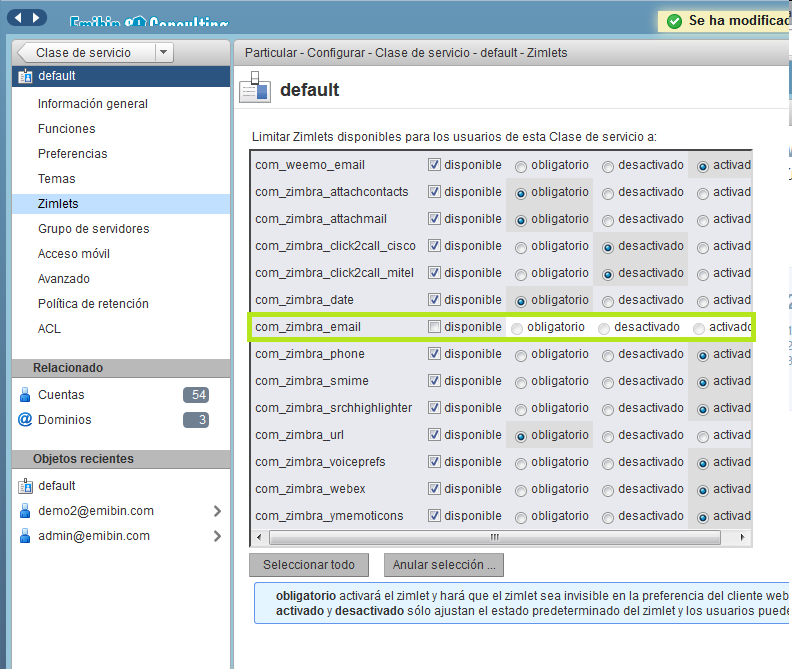Click com_zimbra_webex row label
The width and height of the screenshot is (792, 669).
(310, 489)
